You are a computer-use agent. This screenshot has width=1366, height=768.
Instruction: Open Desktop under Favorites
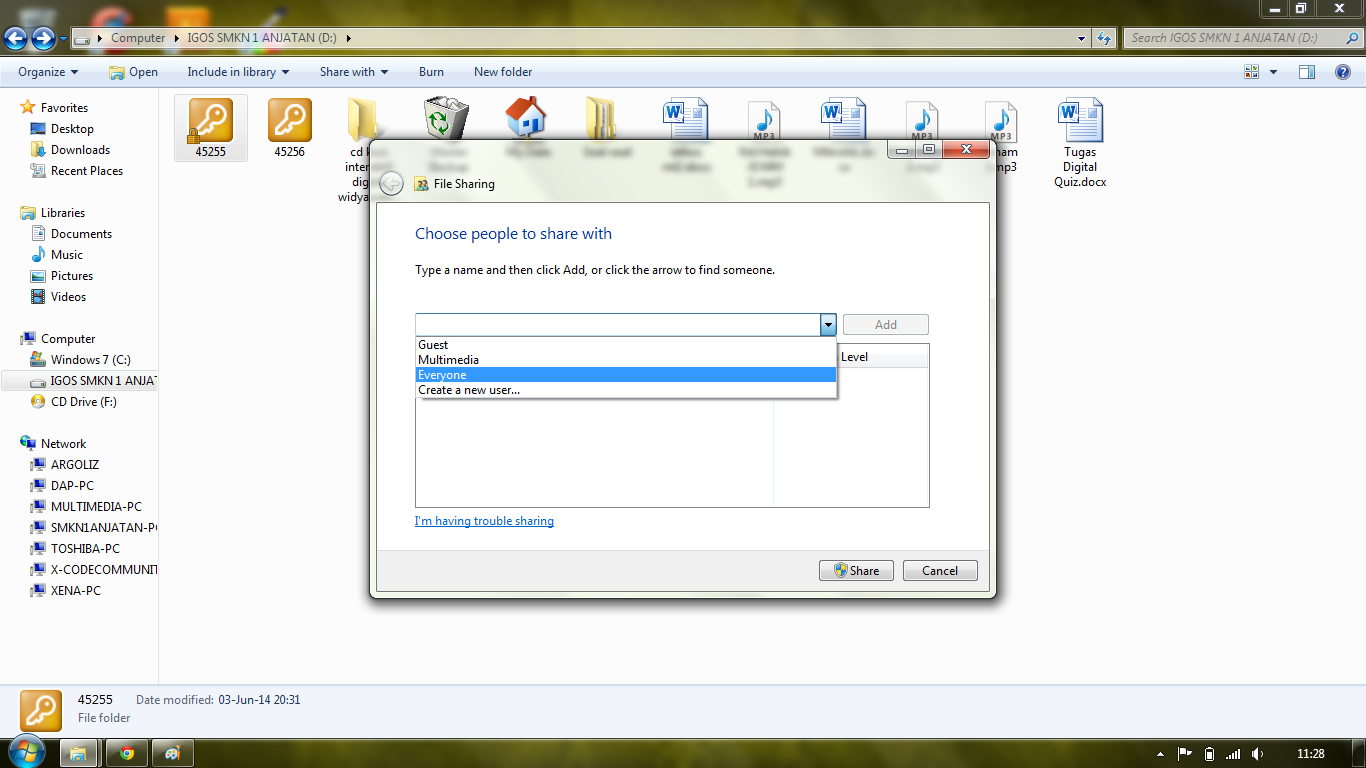(x=72, y=129)
